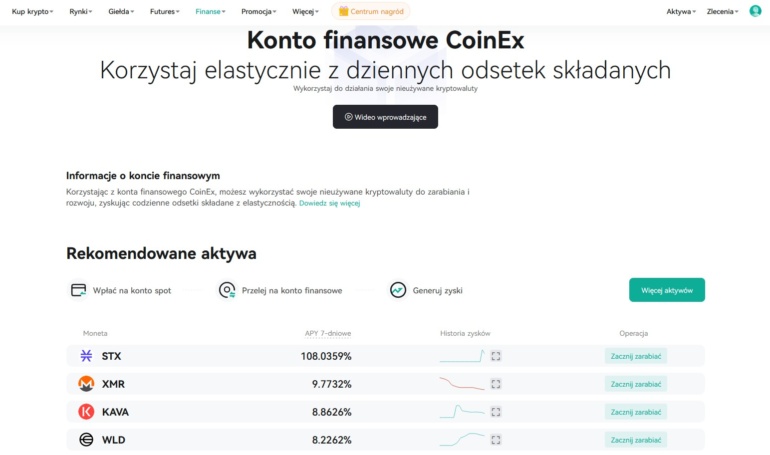Click Zacznij zarabiać for KAVA
770x455 pixels.
point(636,412)
